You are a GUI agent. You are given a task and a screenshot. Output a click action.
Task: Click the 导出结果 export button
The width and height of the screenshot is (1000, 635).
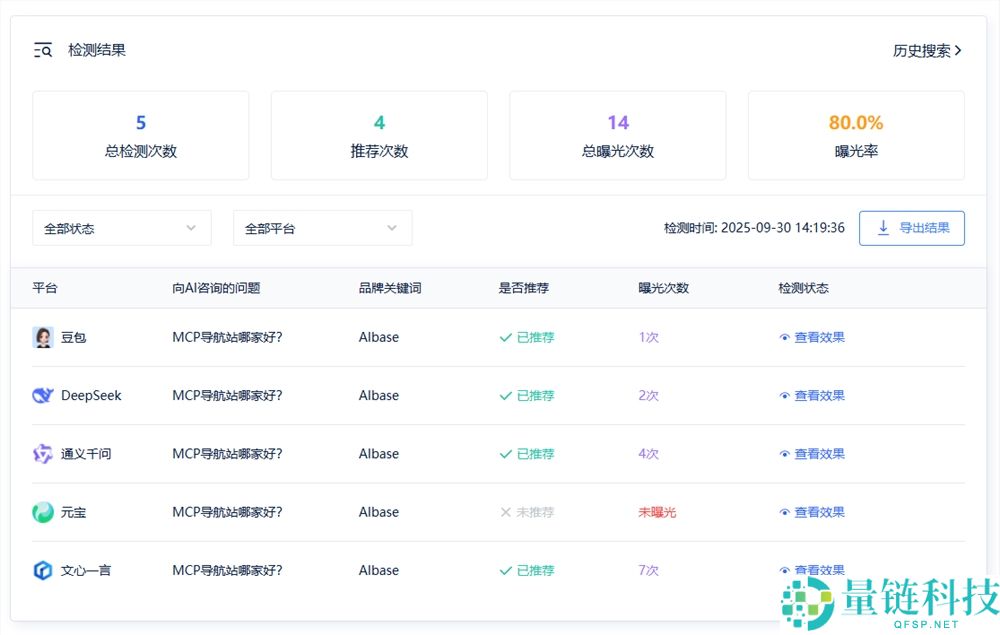pyautogui.click(x=911, y=228)
